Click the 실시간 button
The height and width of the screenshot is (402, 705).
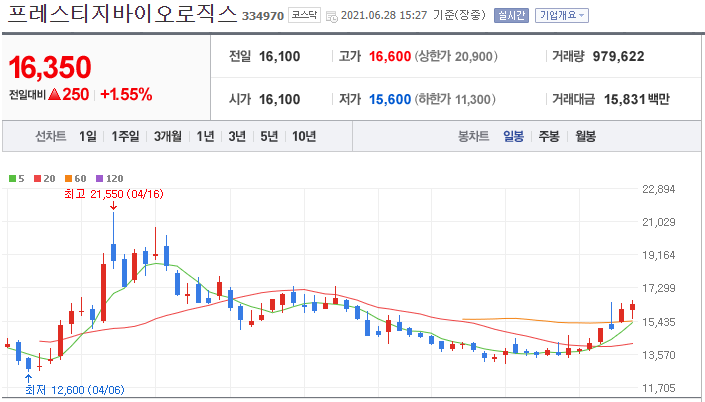coord(511,16)
